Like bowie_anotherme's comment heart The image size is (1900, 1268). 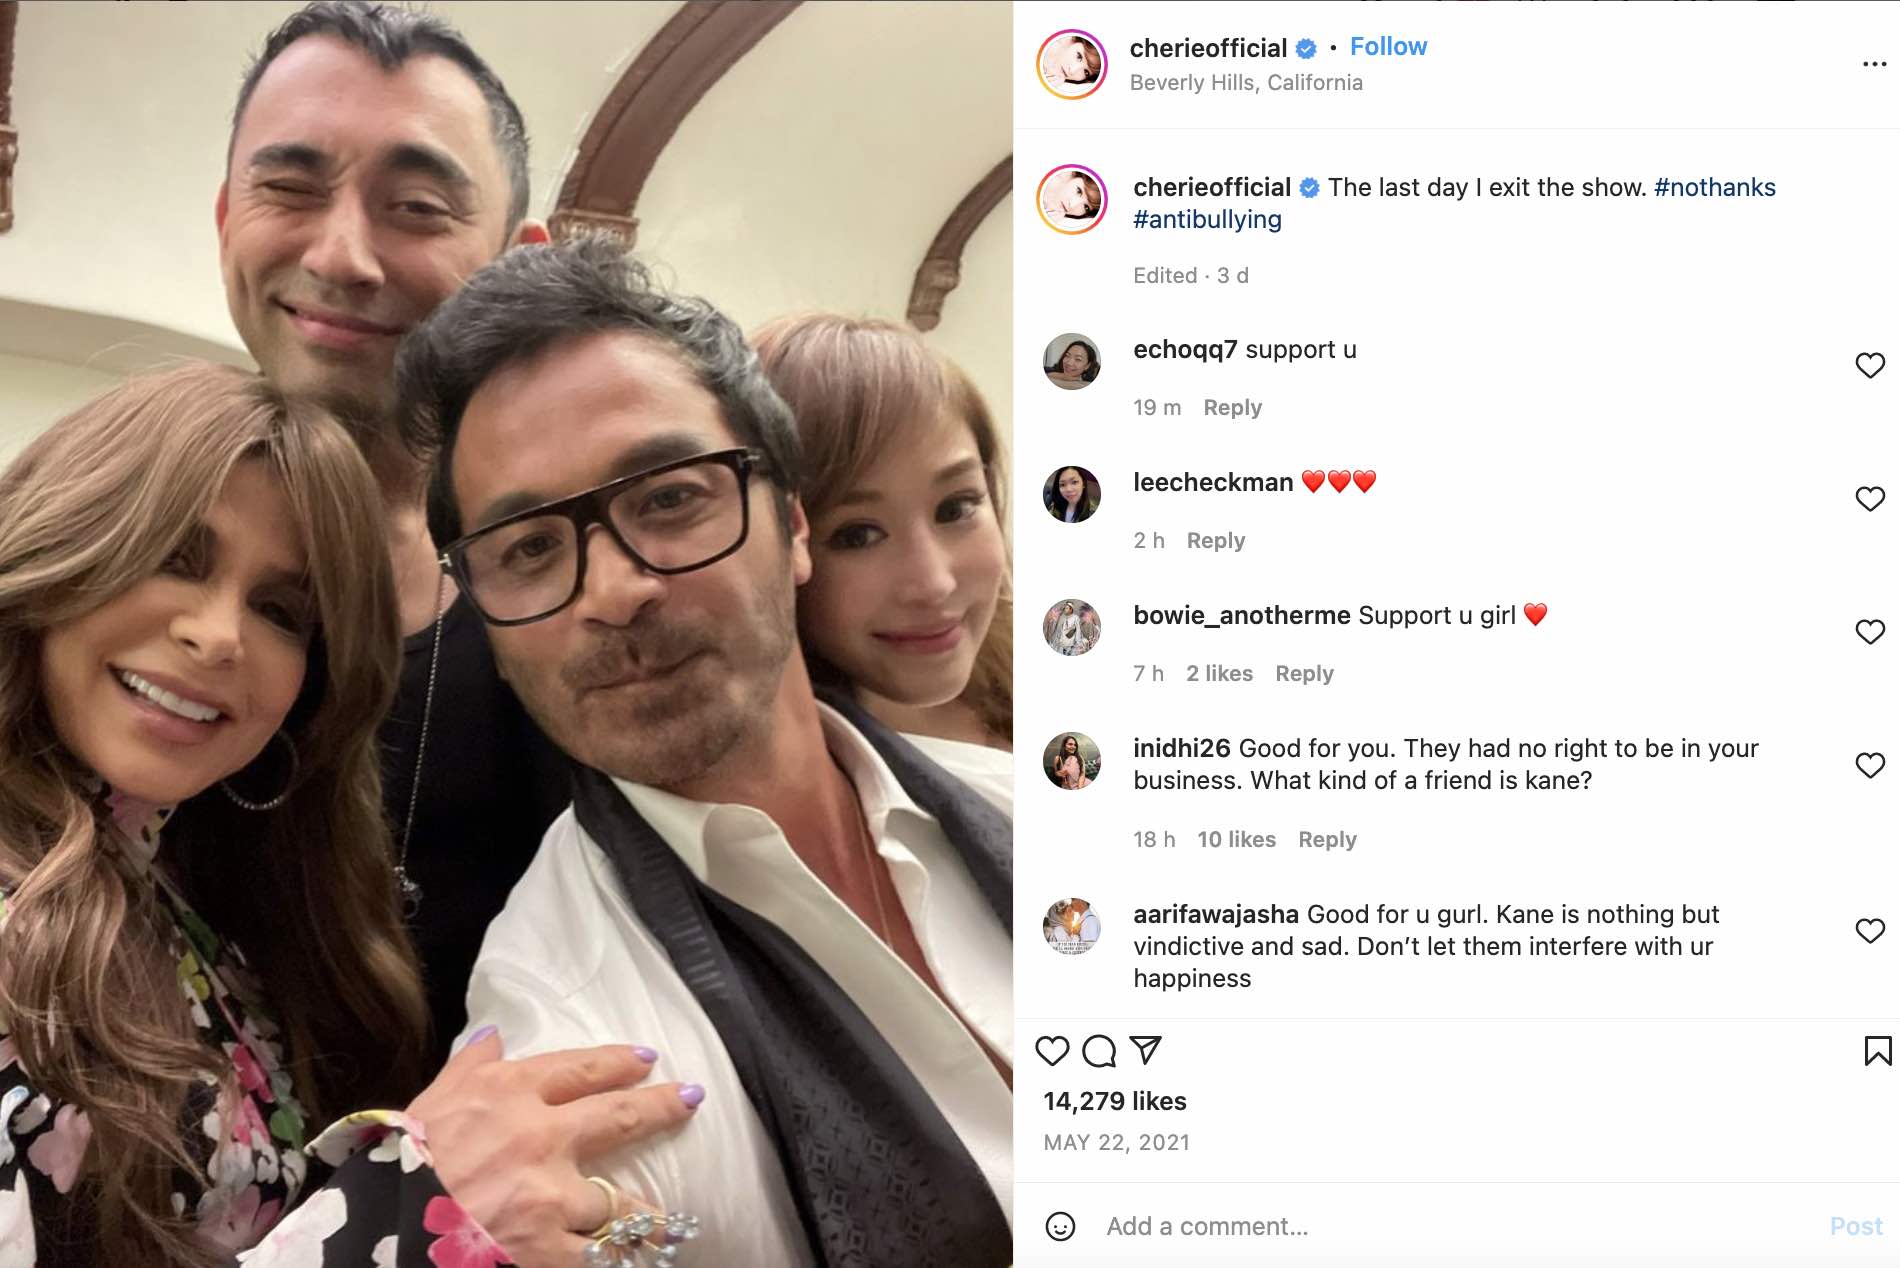click(x=1870, y=631)
